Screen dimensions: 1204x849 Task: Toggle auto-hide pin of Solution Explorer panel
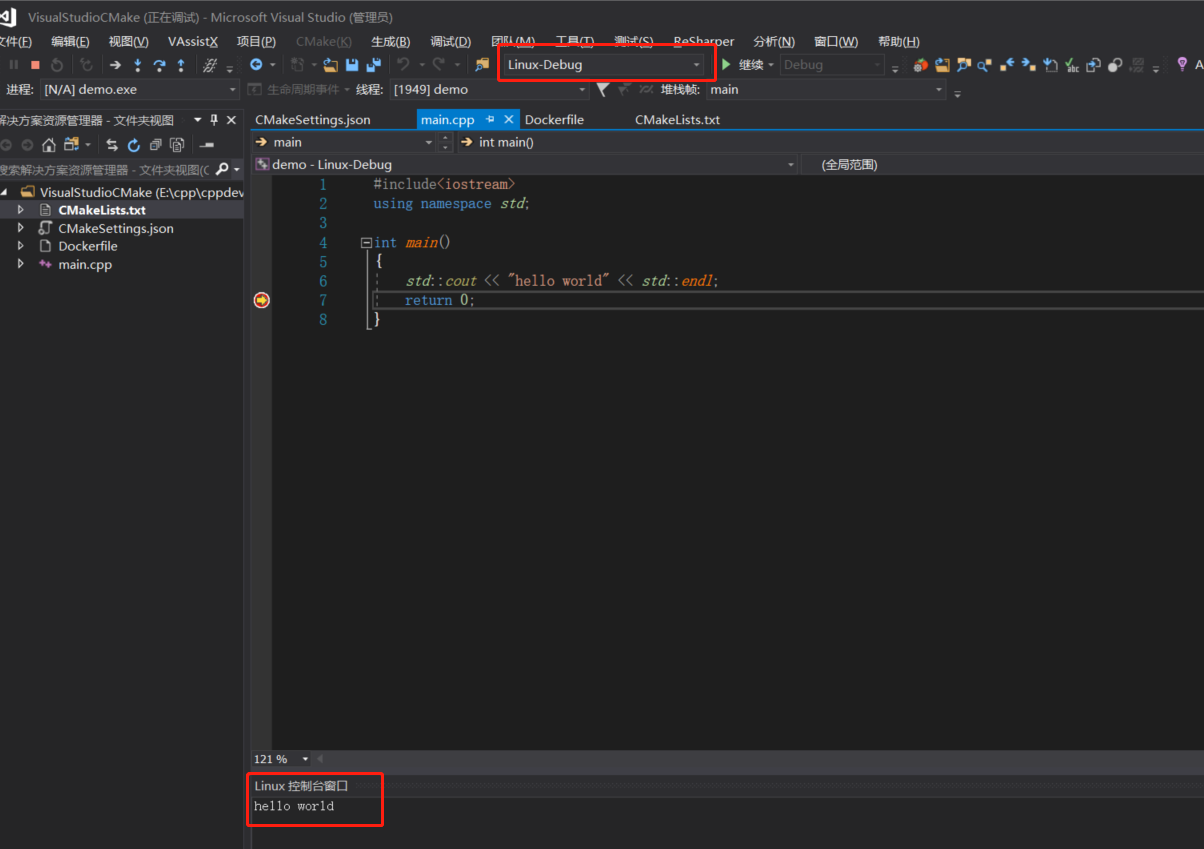pos(214,120)
